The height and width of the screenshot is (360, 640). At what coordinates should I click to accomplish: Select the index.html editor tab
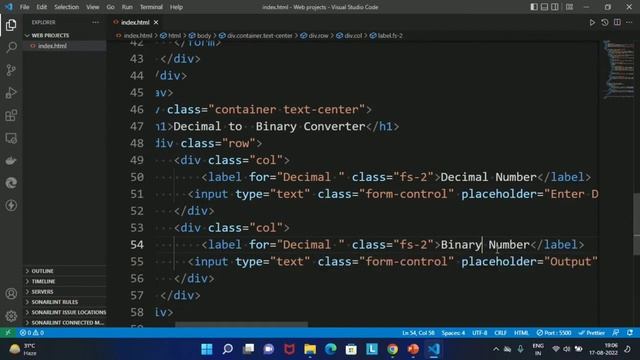pos(135,22)
